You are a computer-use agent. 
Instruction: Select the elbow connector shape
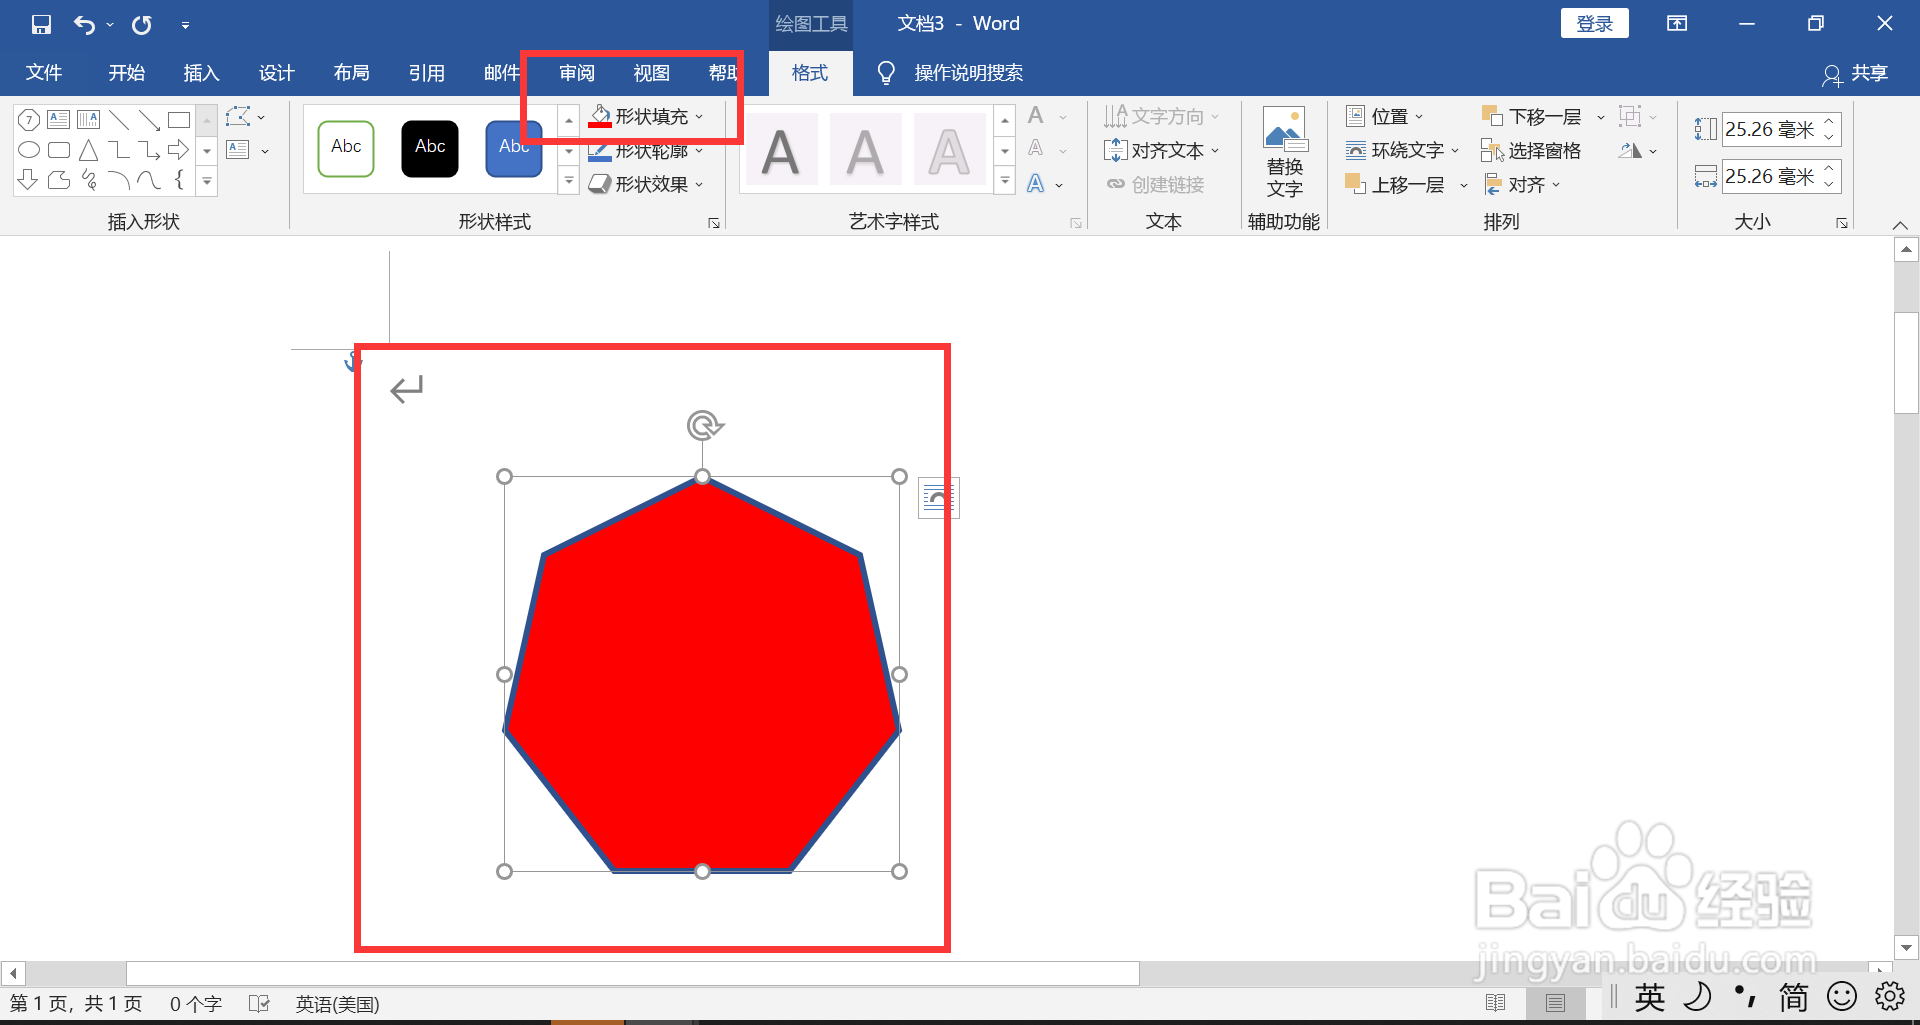tap(119, 150)
